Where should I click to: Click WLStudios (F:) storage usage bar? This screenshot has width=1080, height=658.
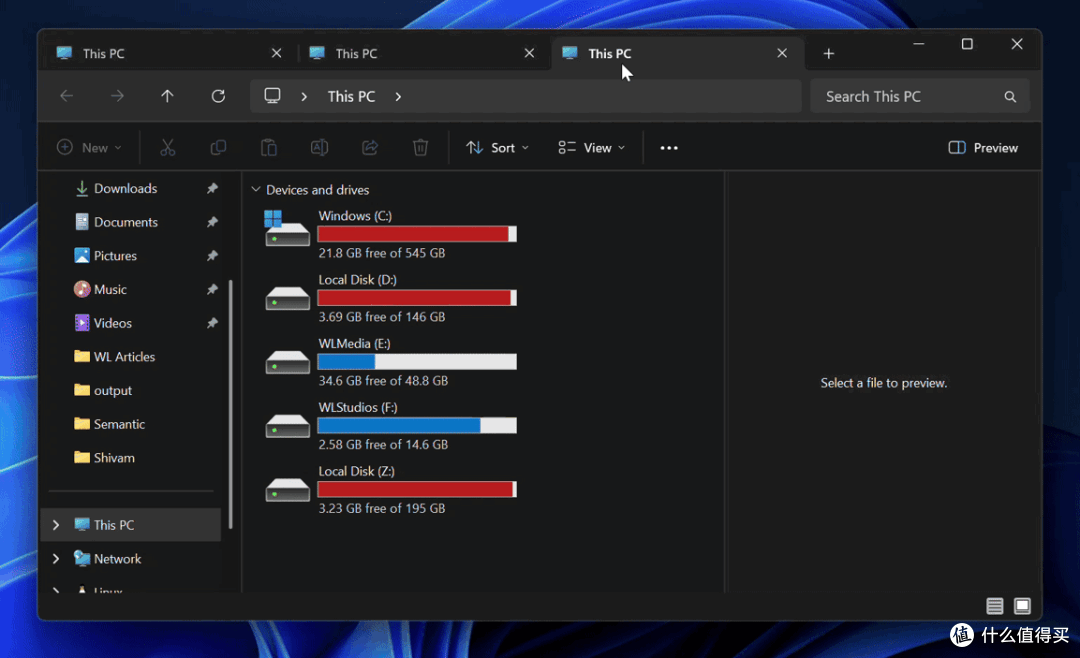pyautogui.click(x=417, y=426)
